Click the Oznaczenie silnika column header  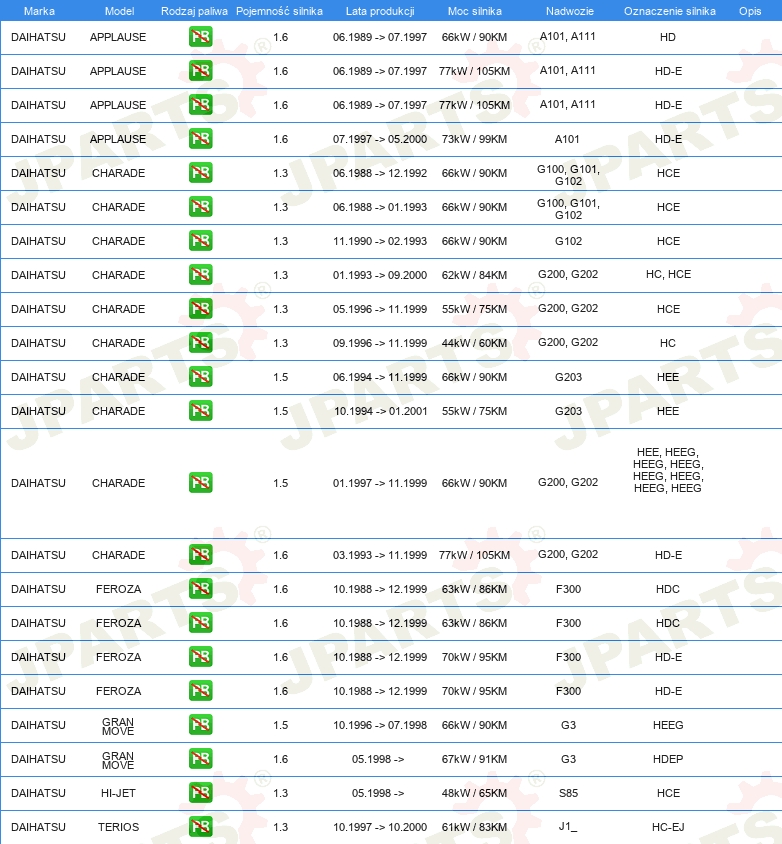[x=670, y=11]
